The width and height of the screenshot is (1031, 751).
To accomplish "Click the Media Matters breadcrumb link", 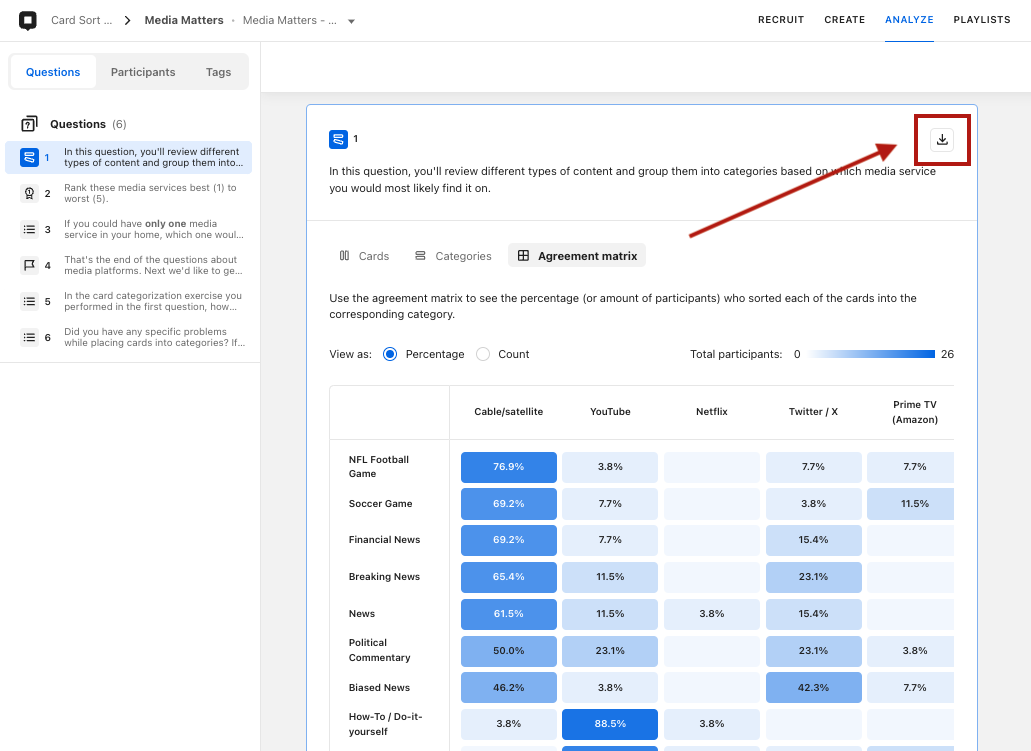I will point(184,20).
